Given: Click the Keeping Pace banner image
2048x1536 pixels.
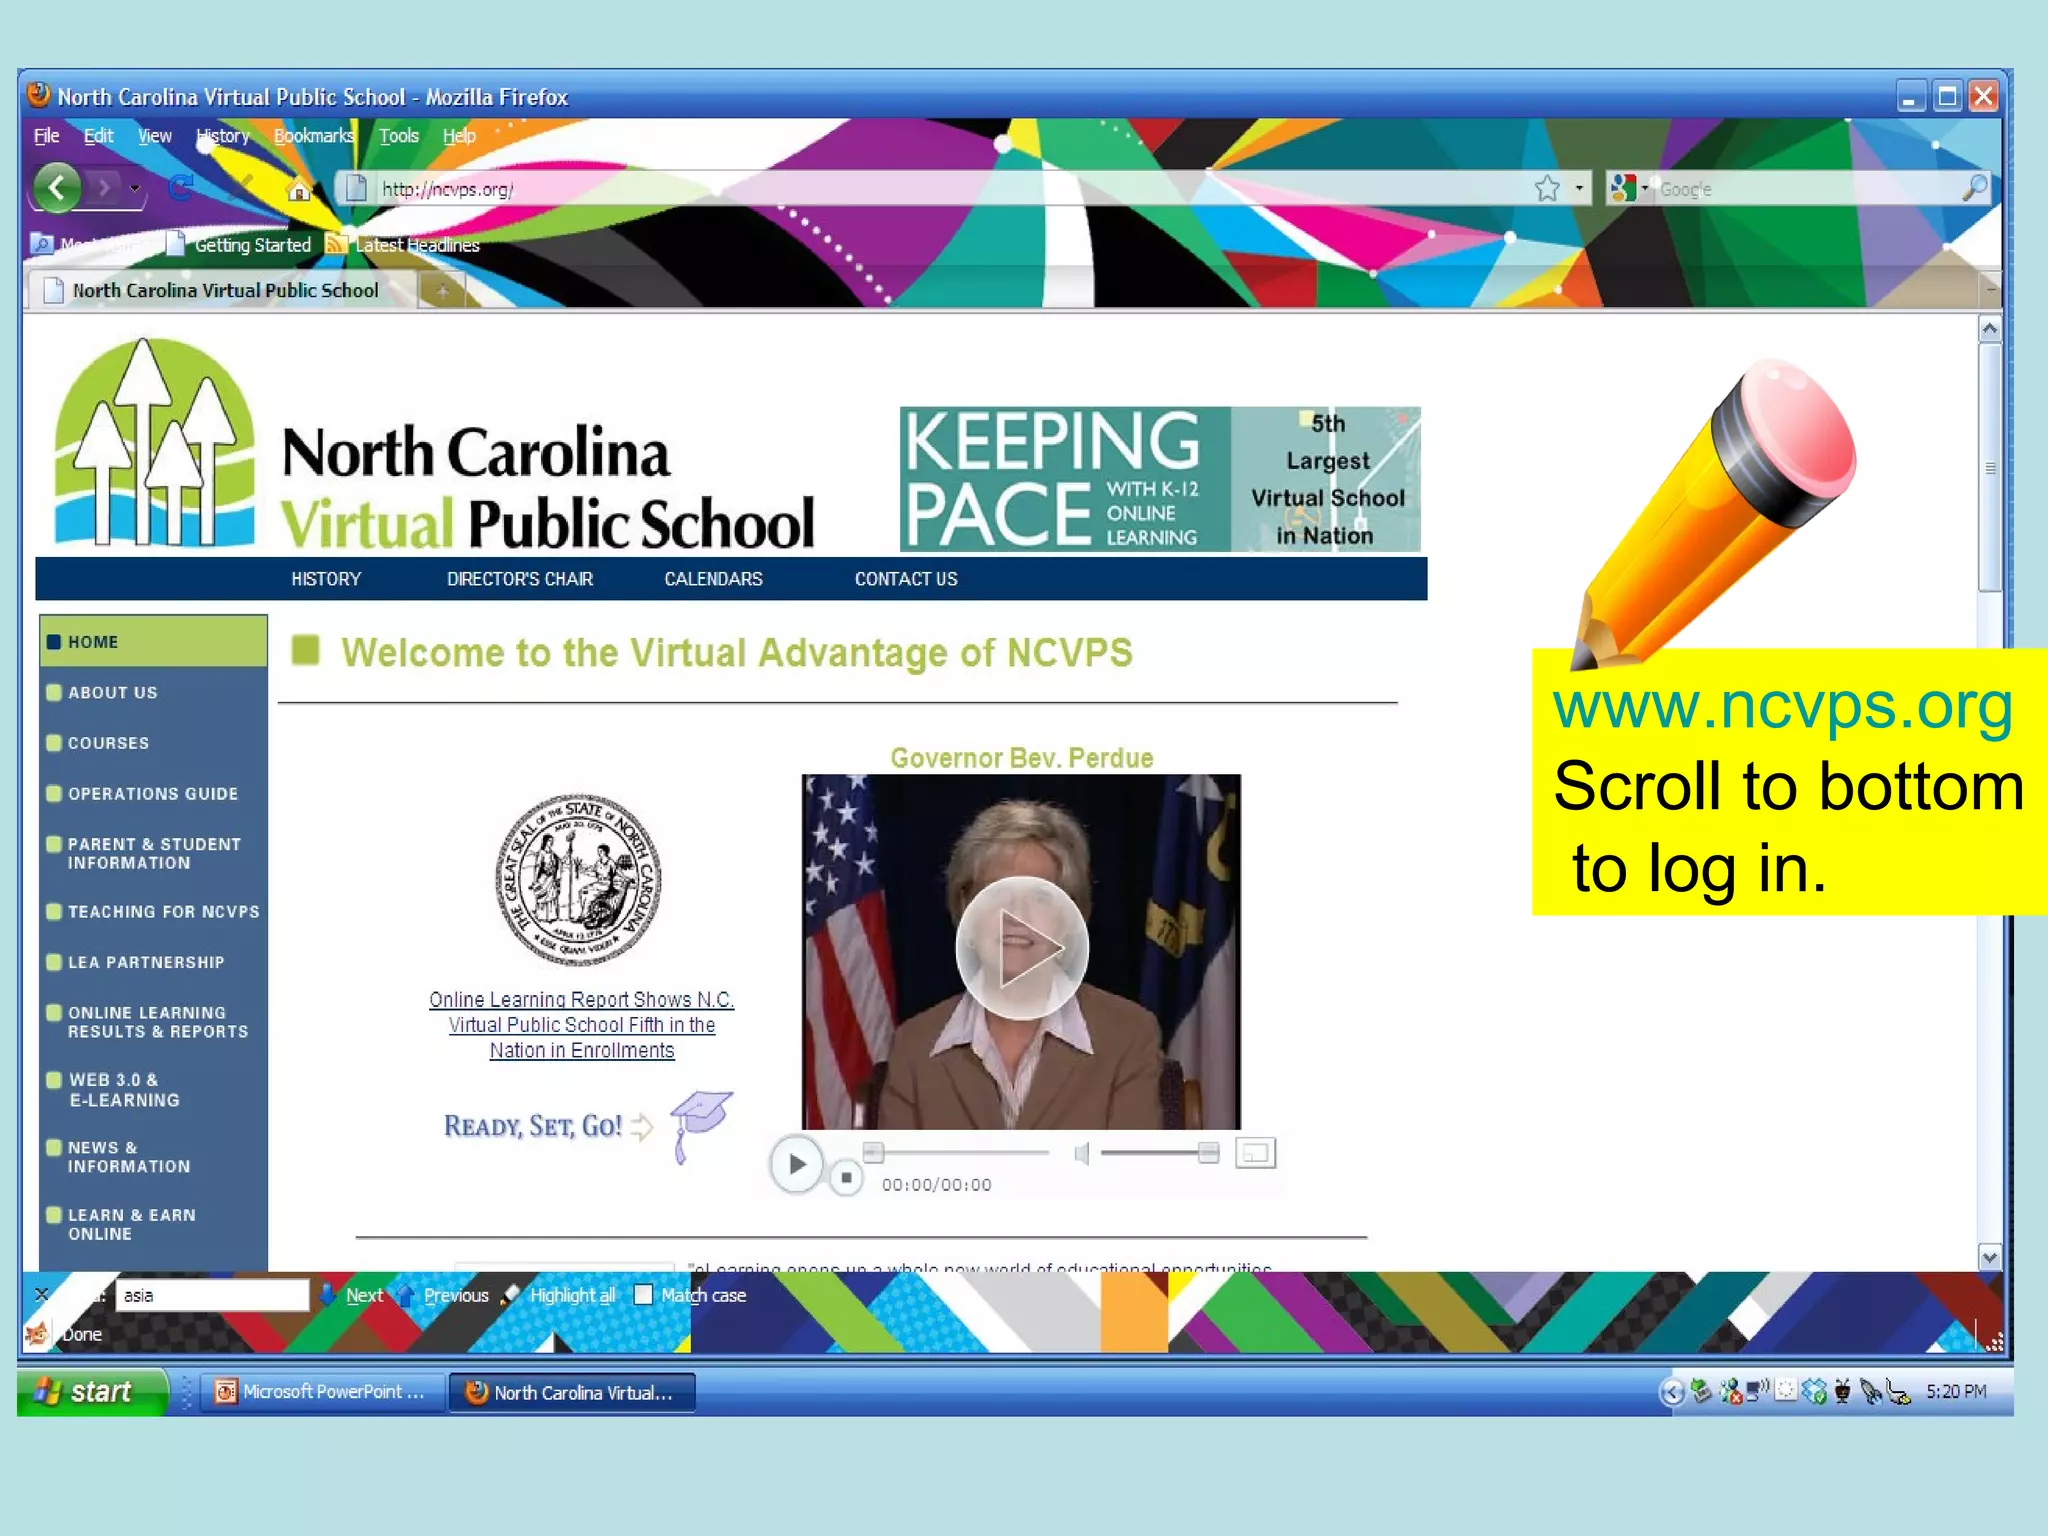Looking at the screenshot, I should [1160, 478].
